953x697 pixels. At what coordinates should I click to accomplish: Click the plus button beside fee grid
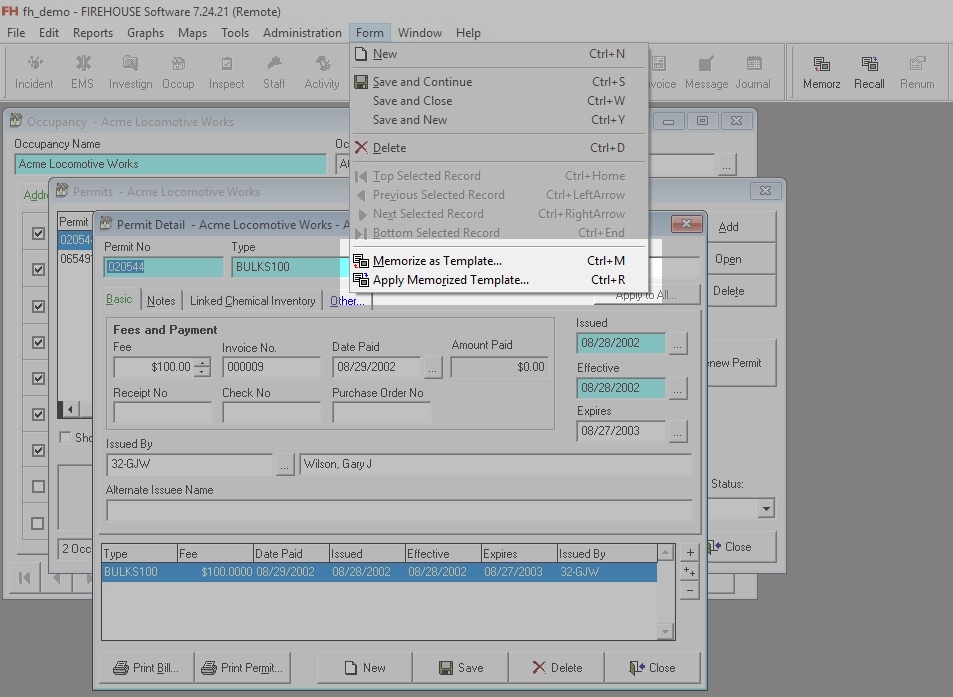(x=689, y=552)
